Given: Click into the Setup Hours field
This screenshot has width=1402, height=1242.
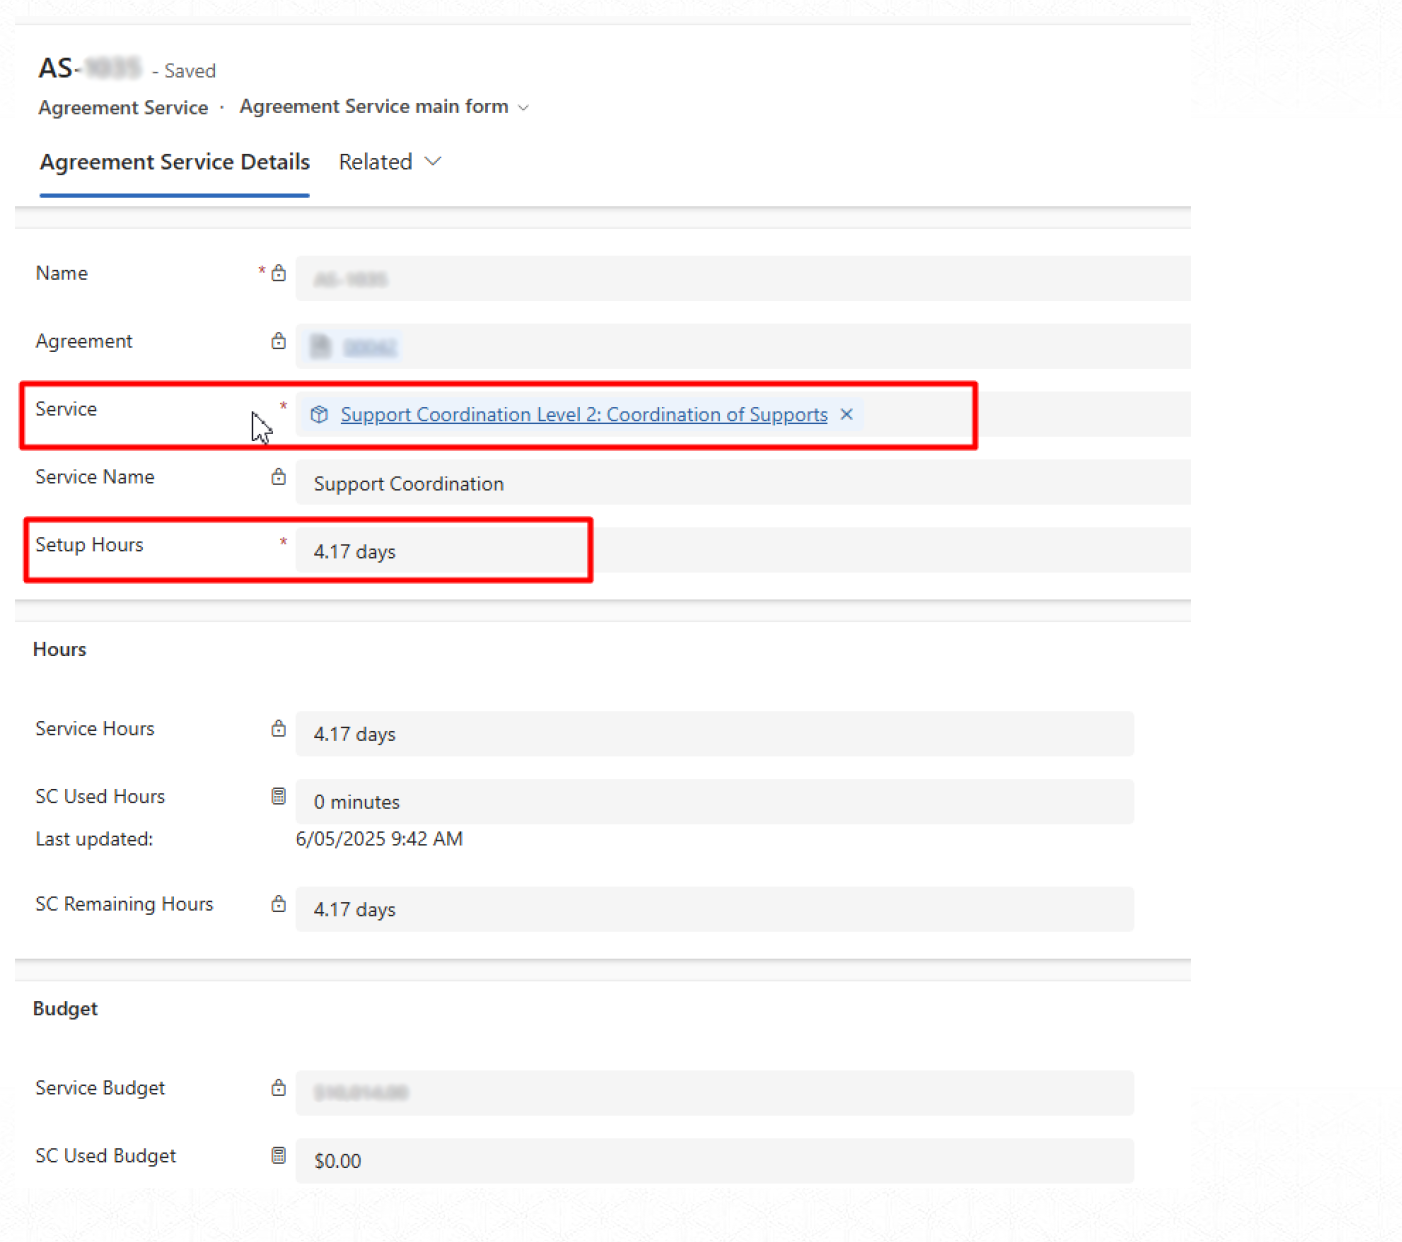Looking at the screenshot, I should pos(440,551).
